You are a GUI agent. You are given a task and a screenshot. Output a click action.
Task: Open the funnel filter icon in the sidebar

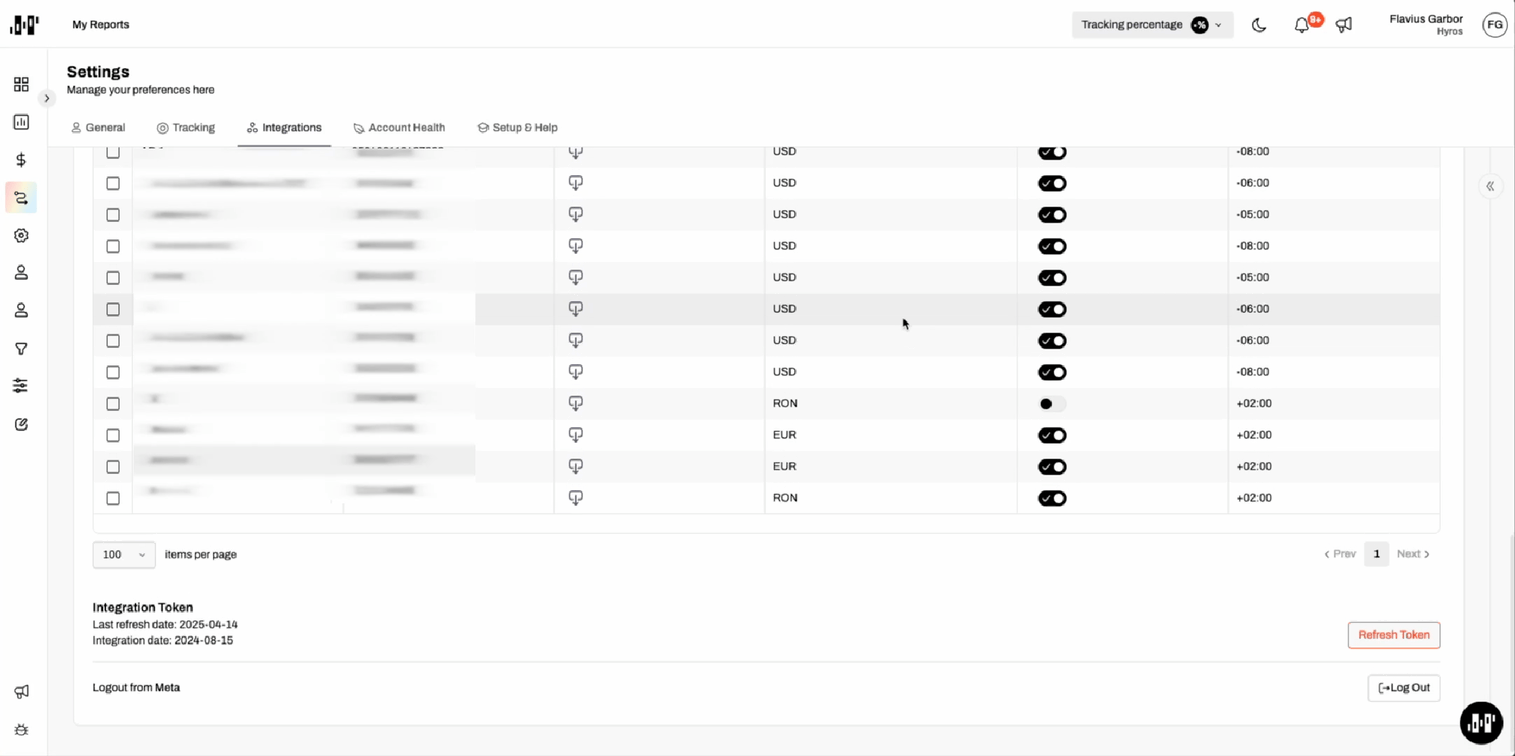click(x=21, y=349)
